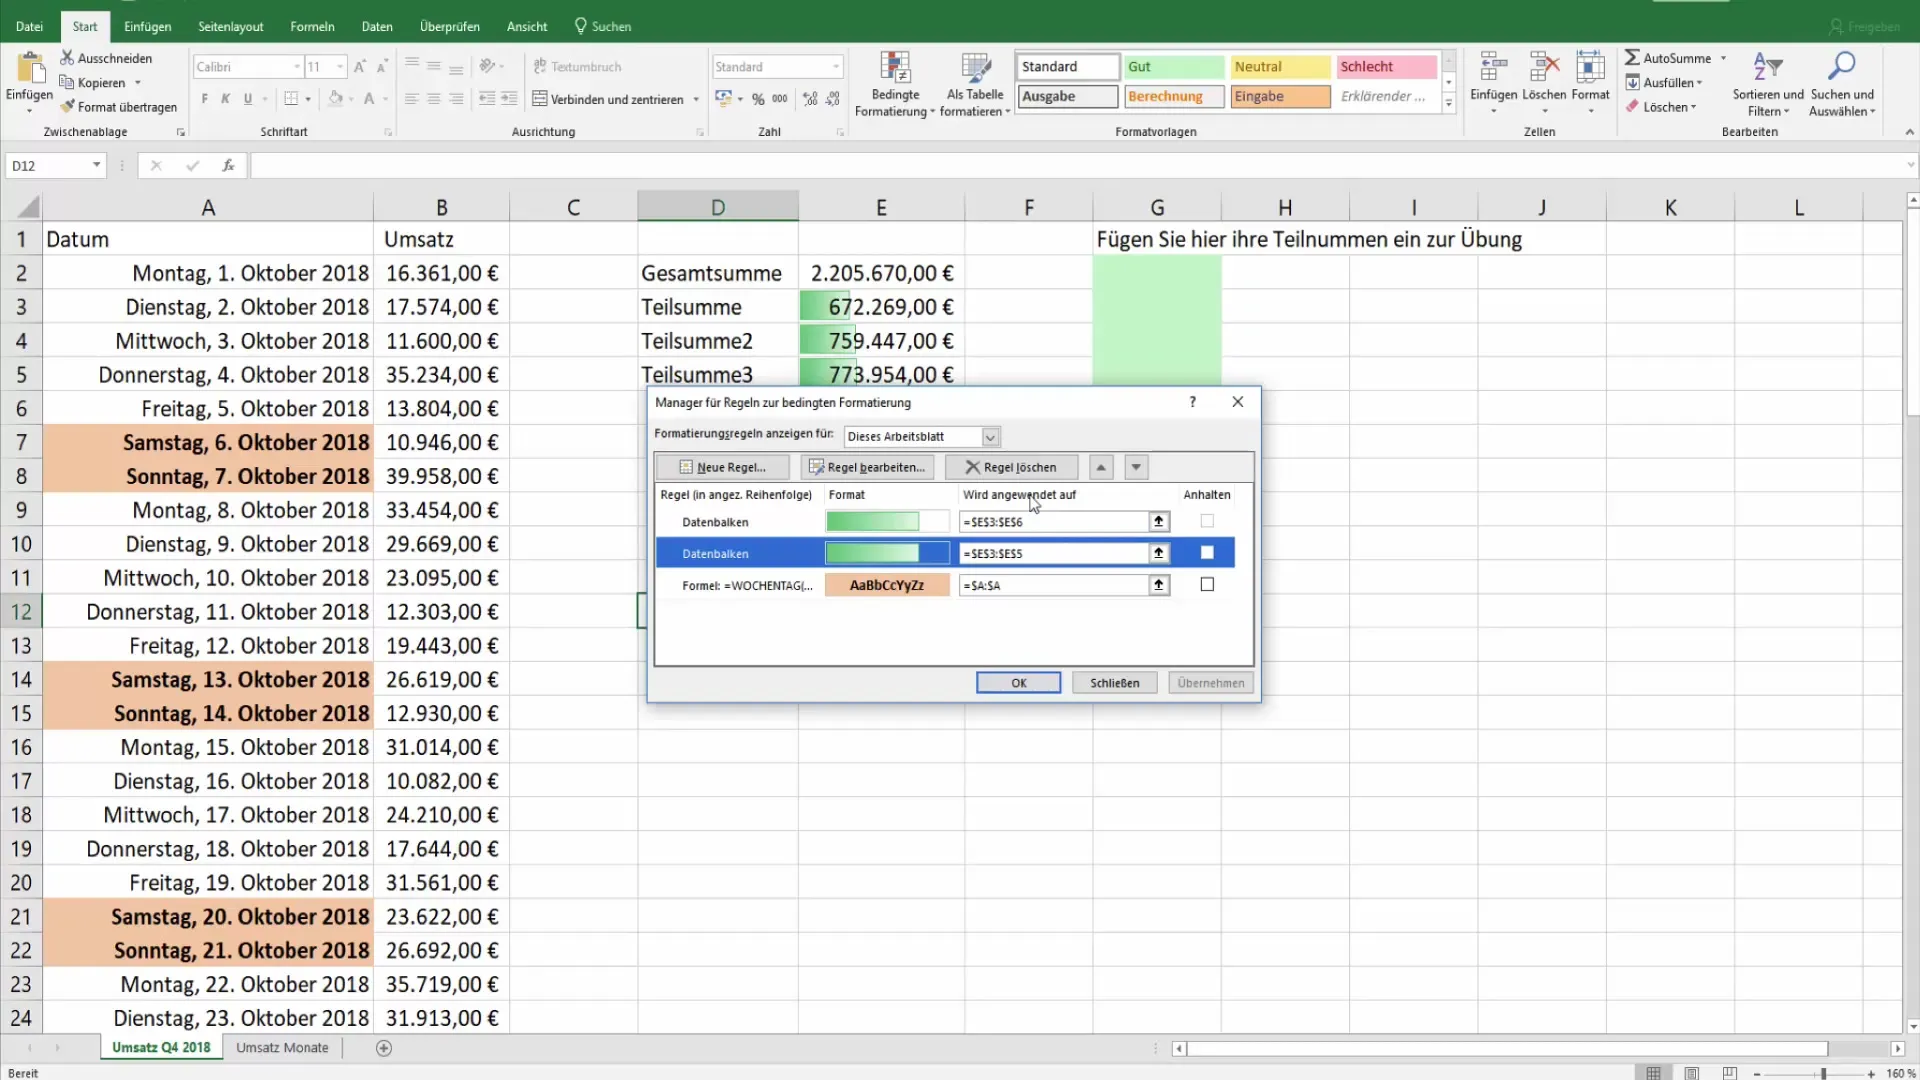Open Standard number format dropdown
1920x1080 pixels.
pyautogui.click(x=836, y=67)
